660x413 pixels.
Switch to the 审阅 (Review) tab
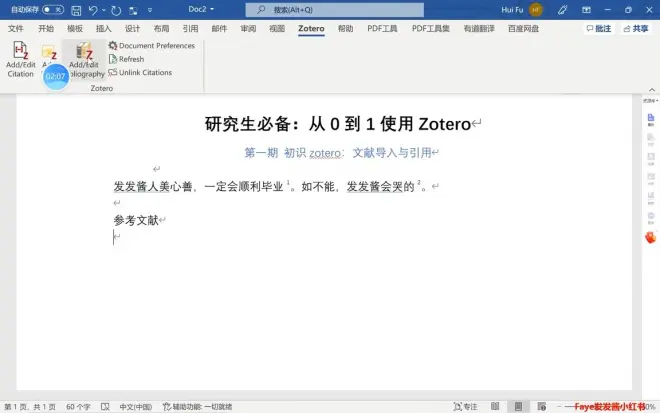248,29
